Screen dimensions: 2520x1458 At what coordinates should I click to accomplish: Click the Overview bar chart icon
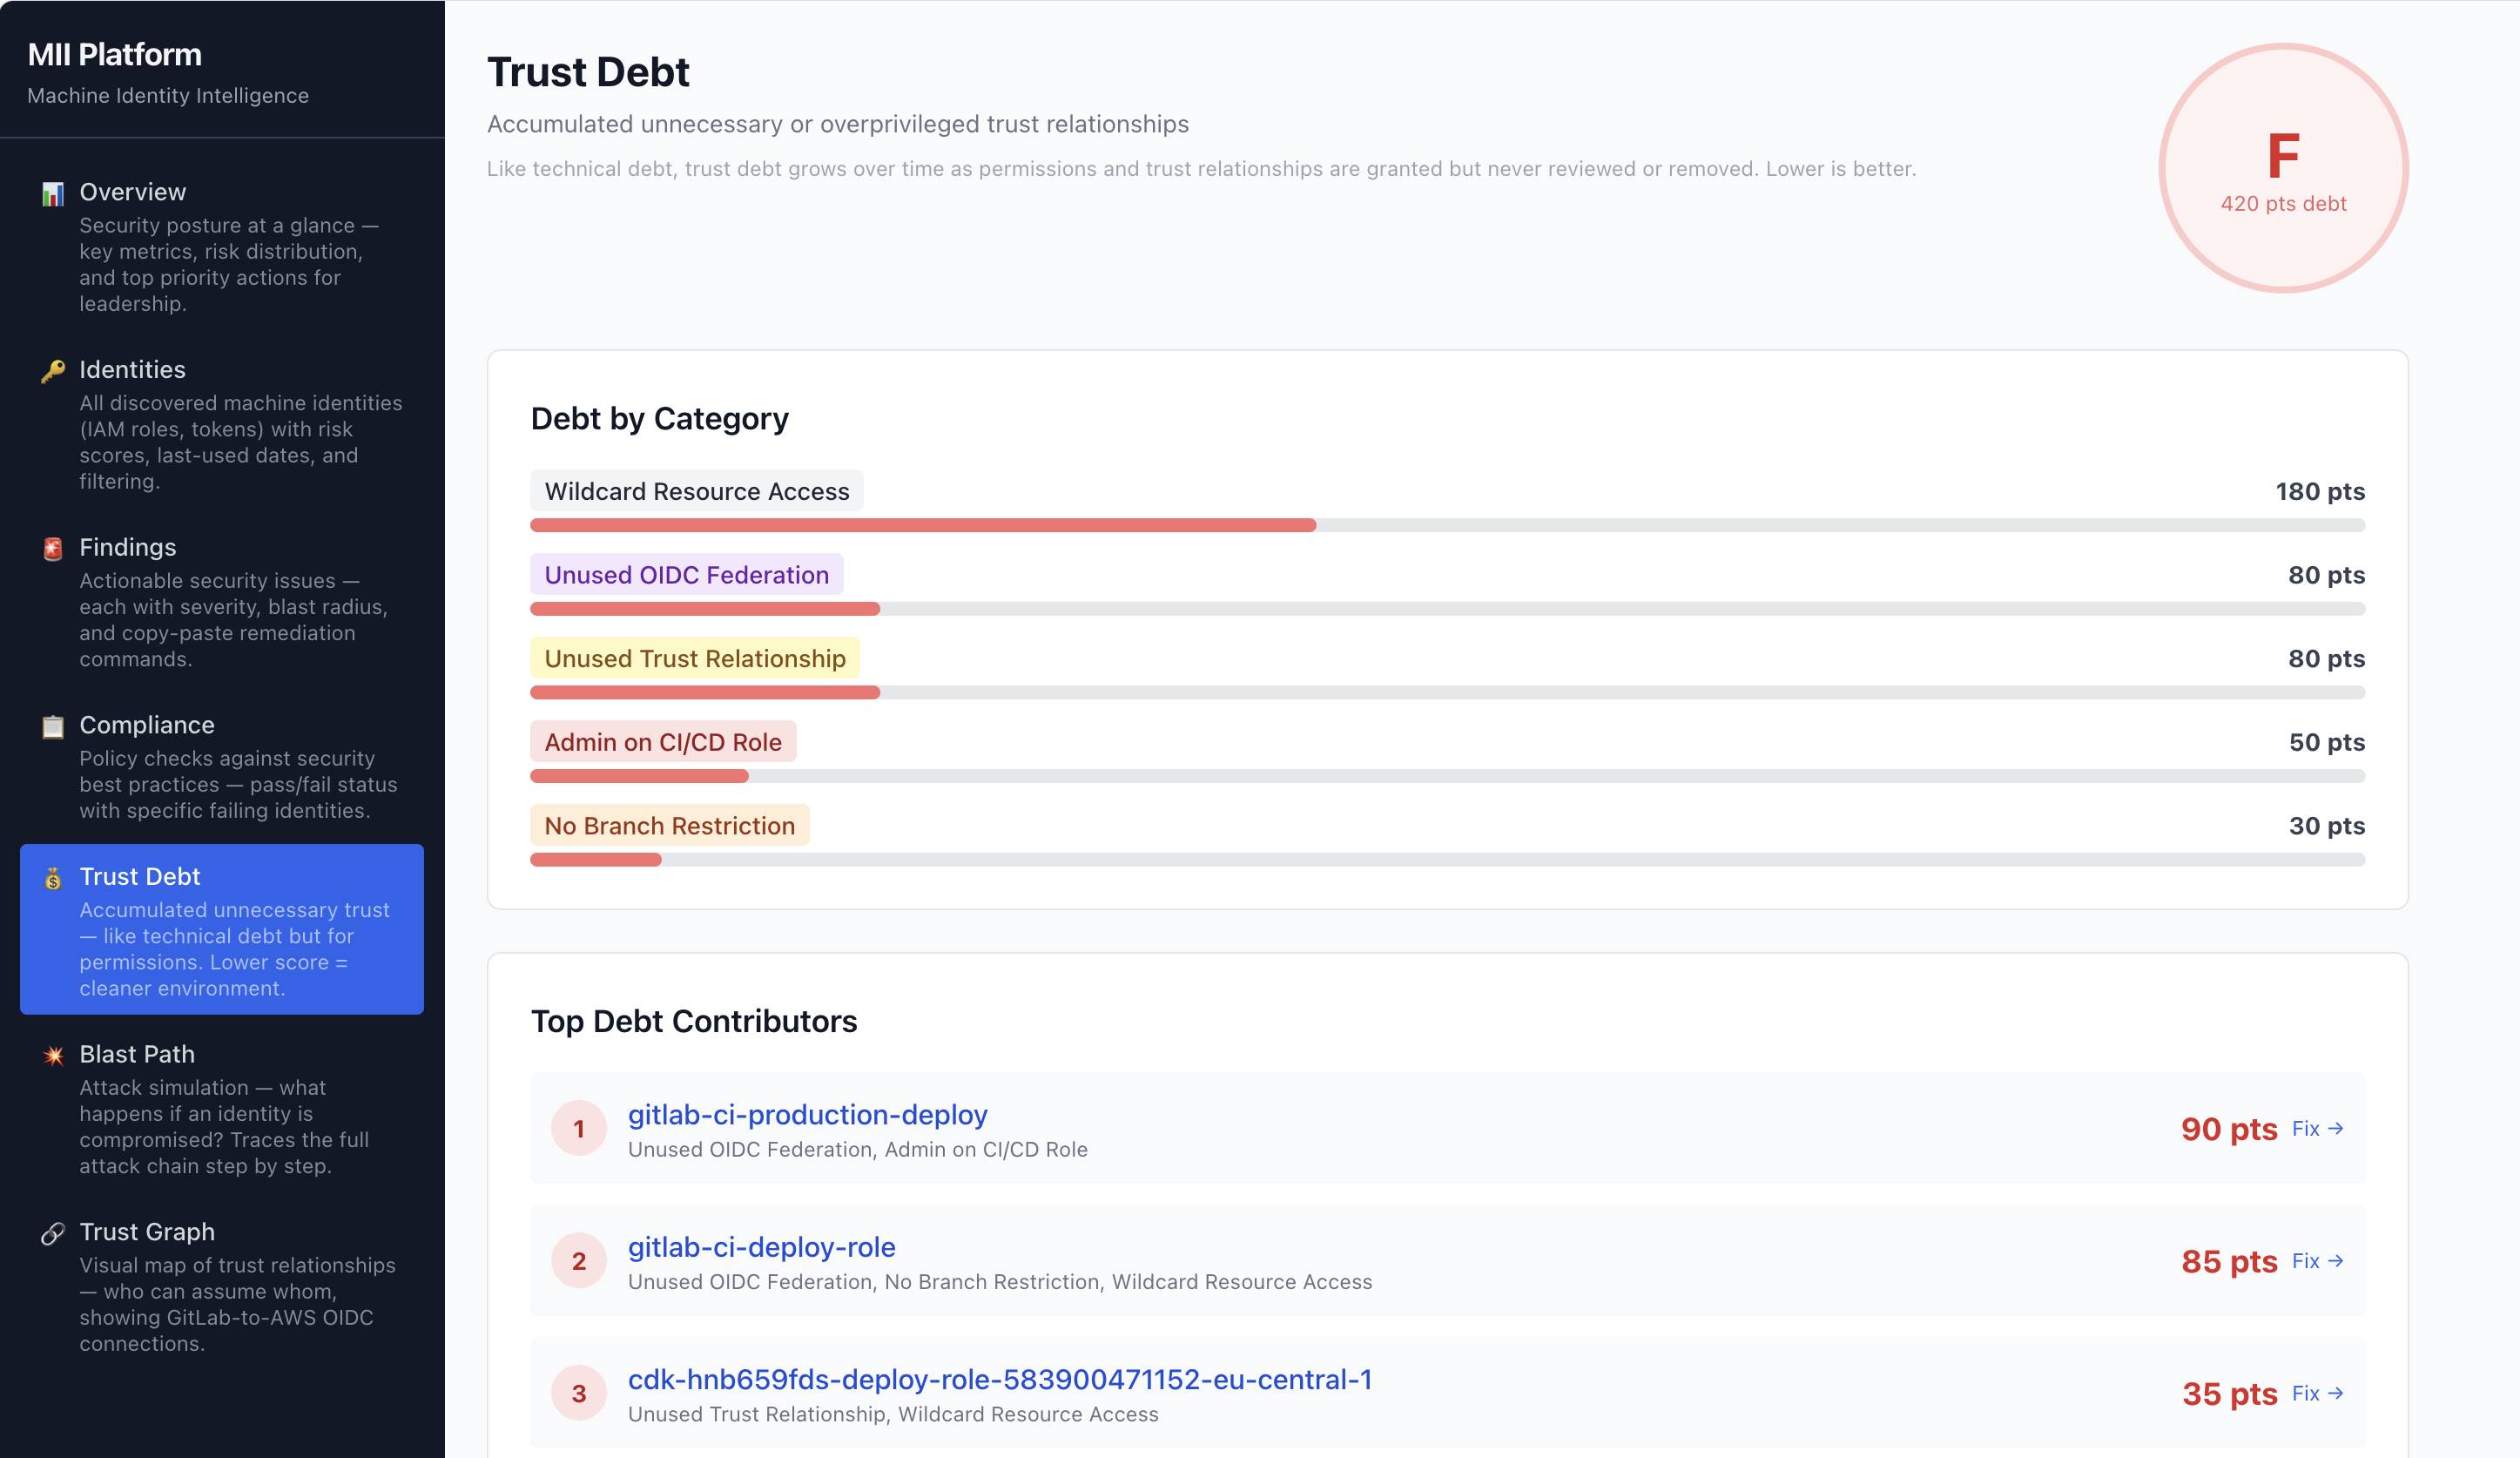53,193
